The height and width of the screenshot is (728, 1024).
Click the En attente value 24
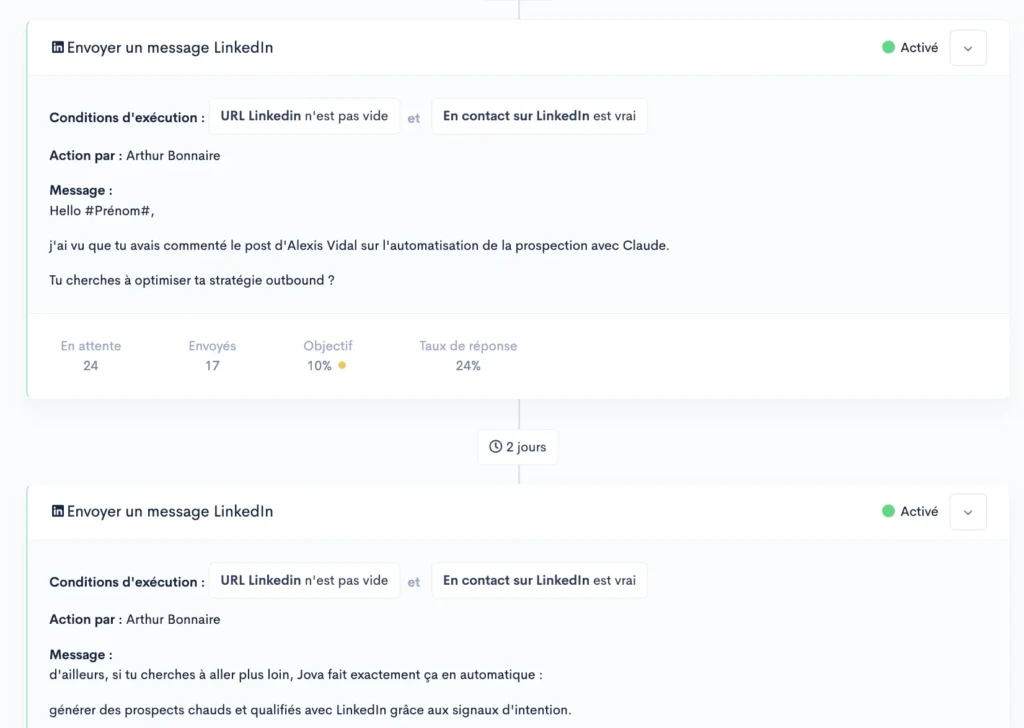[91, 366]
